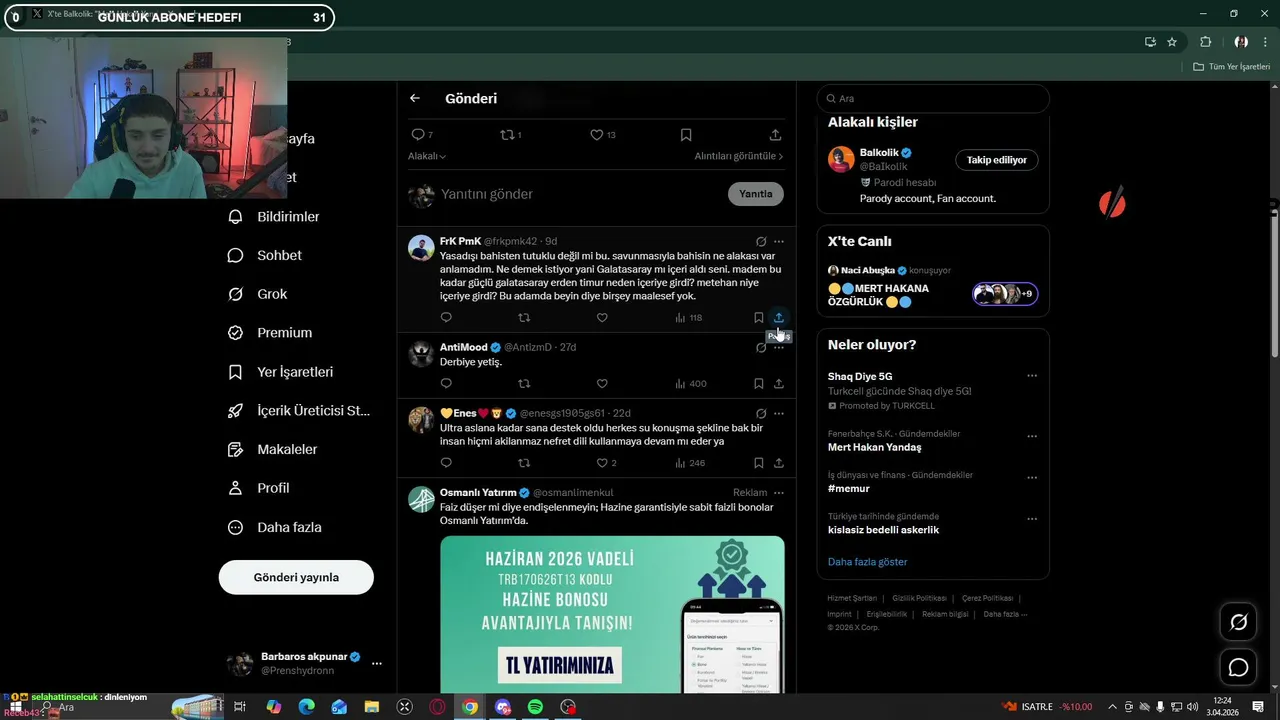This screenshot has width=1280, height=720.
Task: Focus the 'Yanıtını gönder' reply field
Action: pyautogui.click(x=580, y=194)
